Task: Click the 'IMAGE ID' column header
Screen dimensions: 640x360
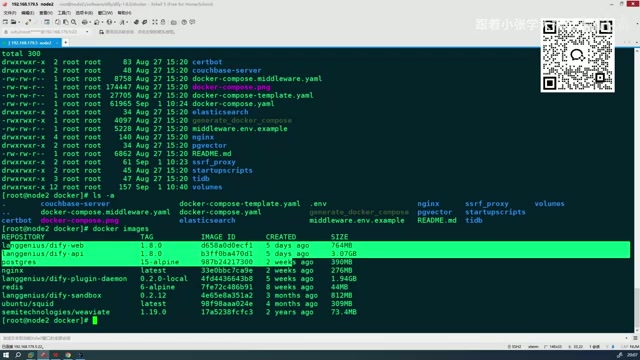Action: [x=218, y=237]
